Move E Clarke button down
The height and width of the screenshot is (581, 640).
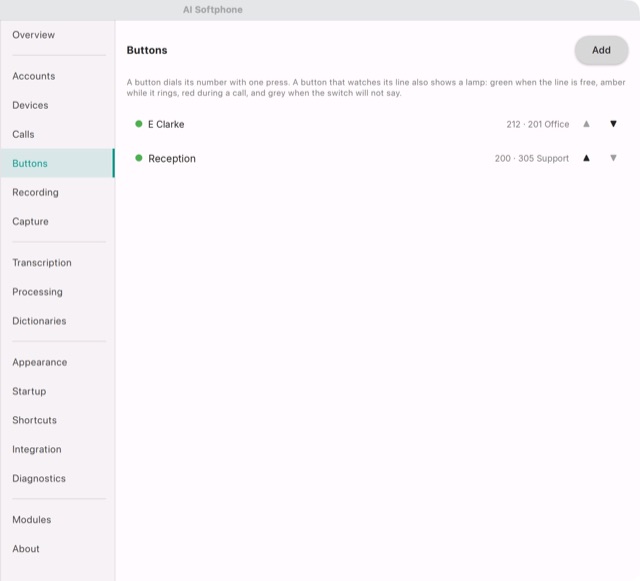pos(613,124)
